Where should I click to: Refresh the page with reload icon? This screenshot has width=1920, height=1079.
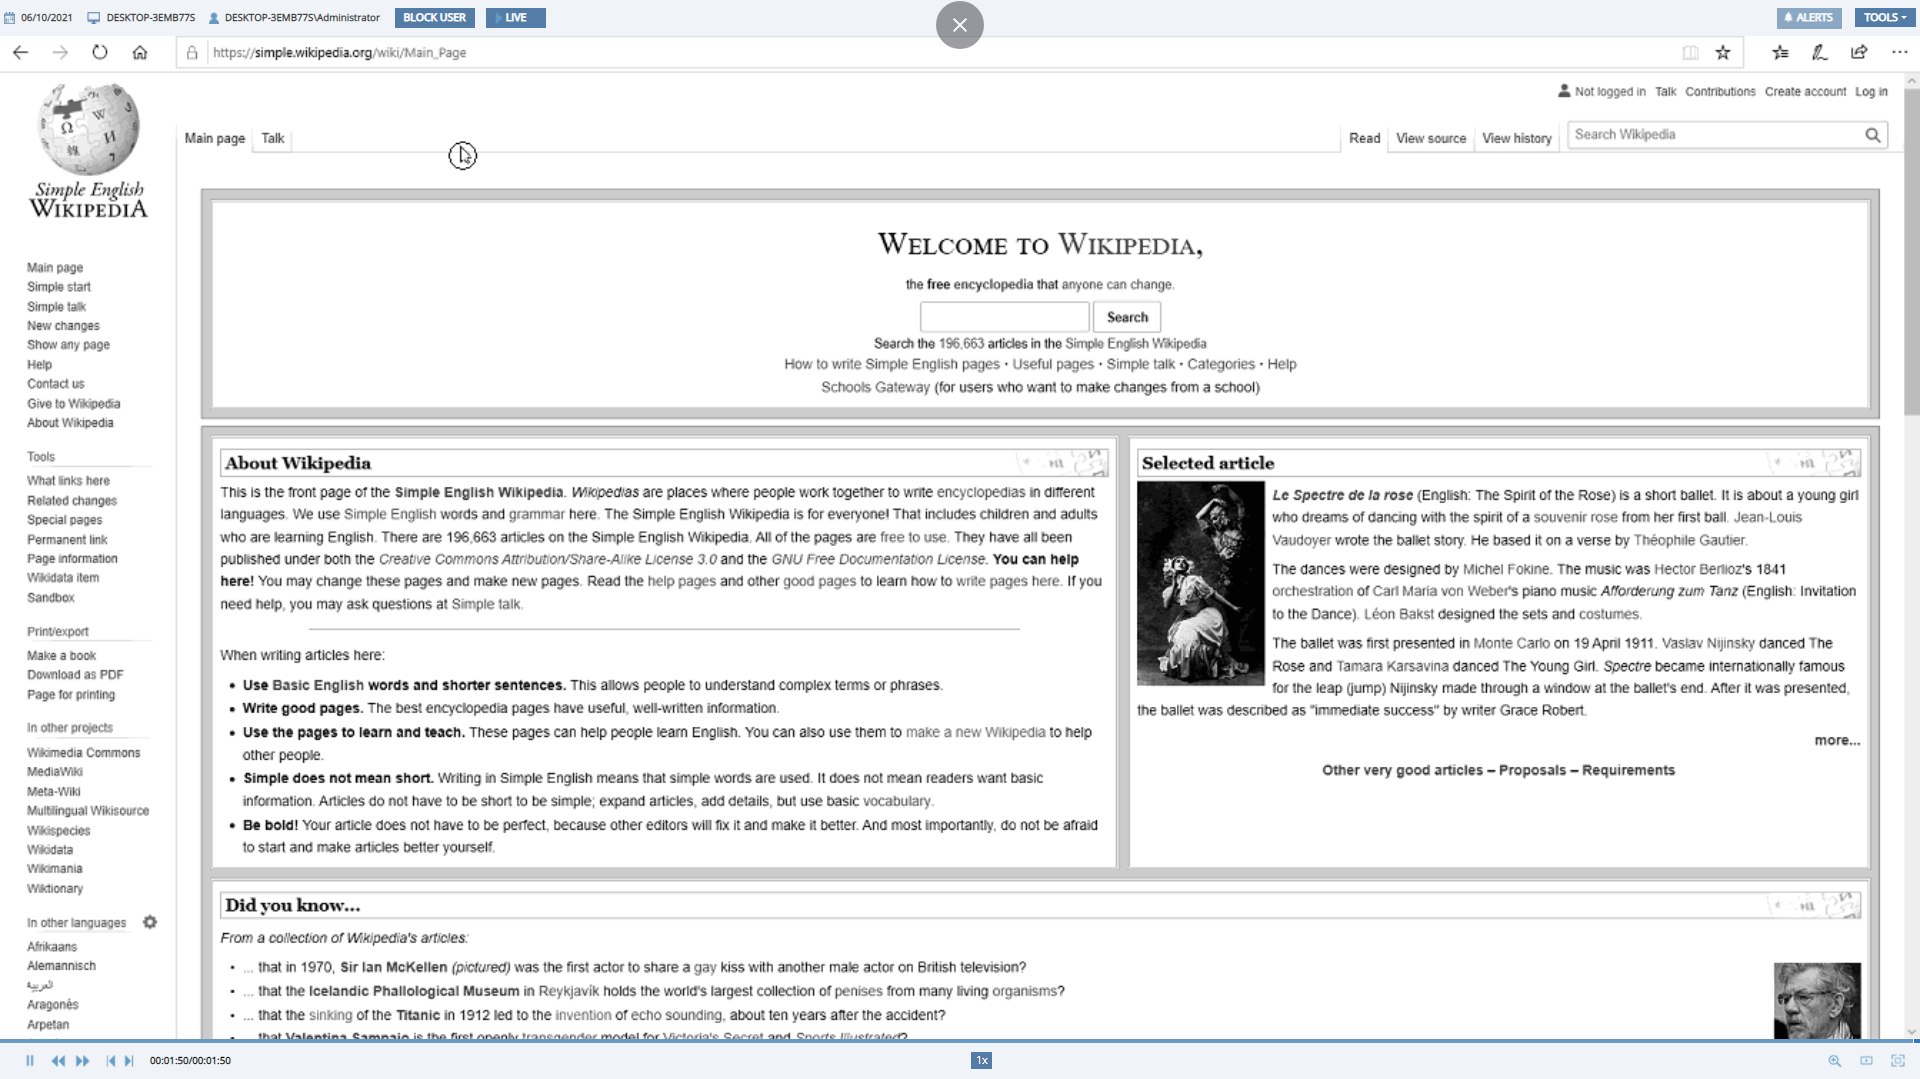point(100,53)
